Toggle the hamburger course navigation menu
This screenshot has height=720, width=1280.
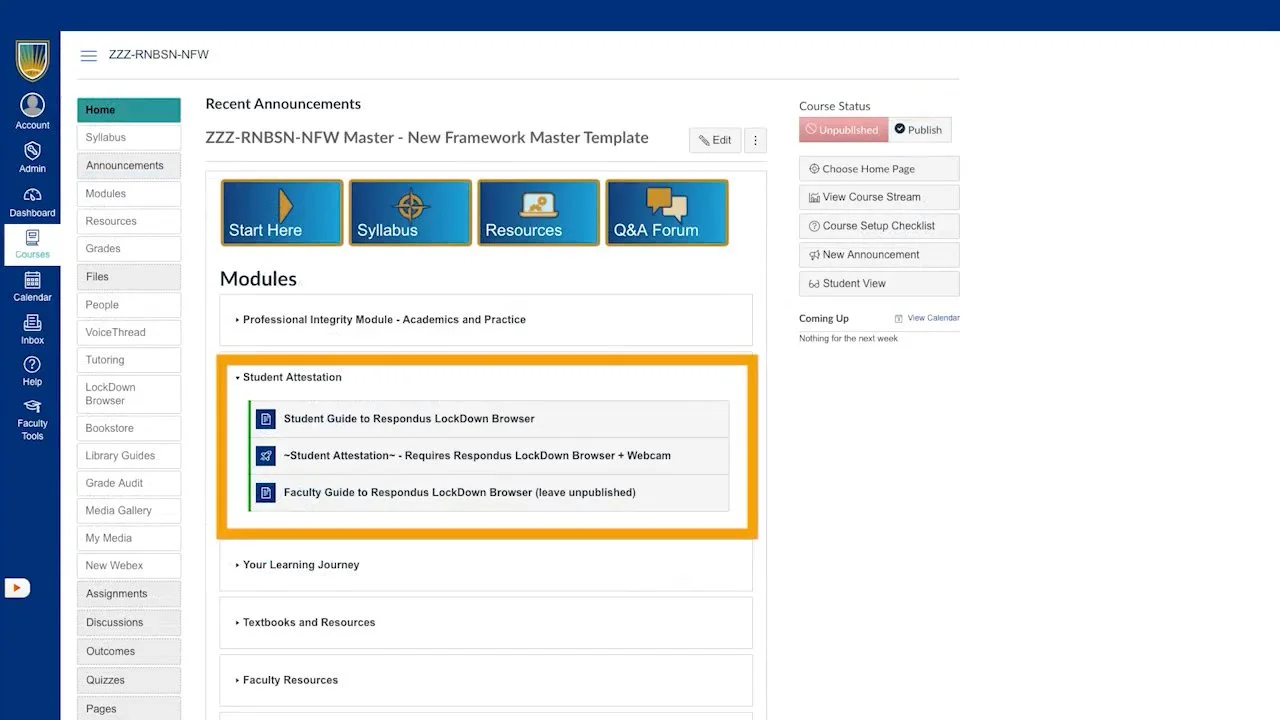click(x=89, y=56)
